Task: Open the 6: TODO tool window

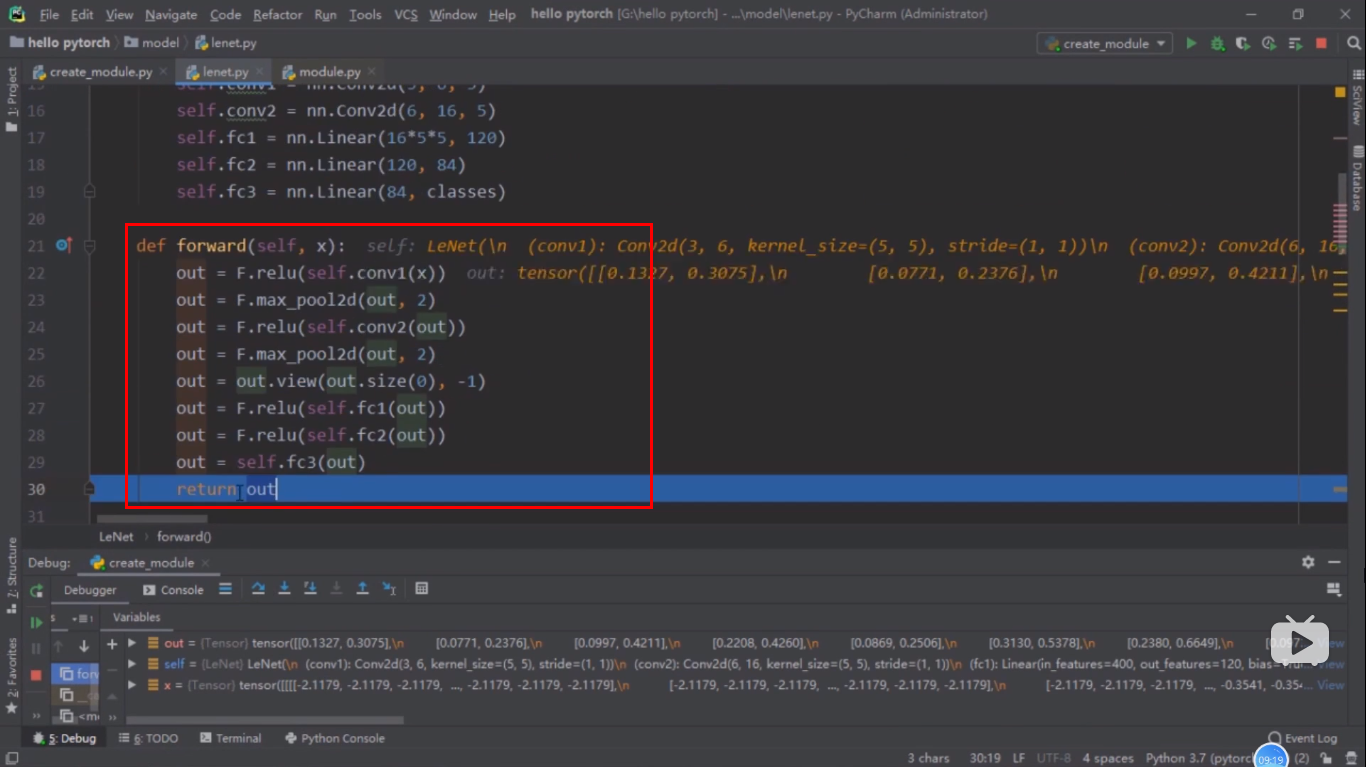Action: (148, 738)
